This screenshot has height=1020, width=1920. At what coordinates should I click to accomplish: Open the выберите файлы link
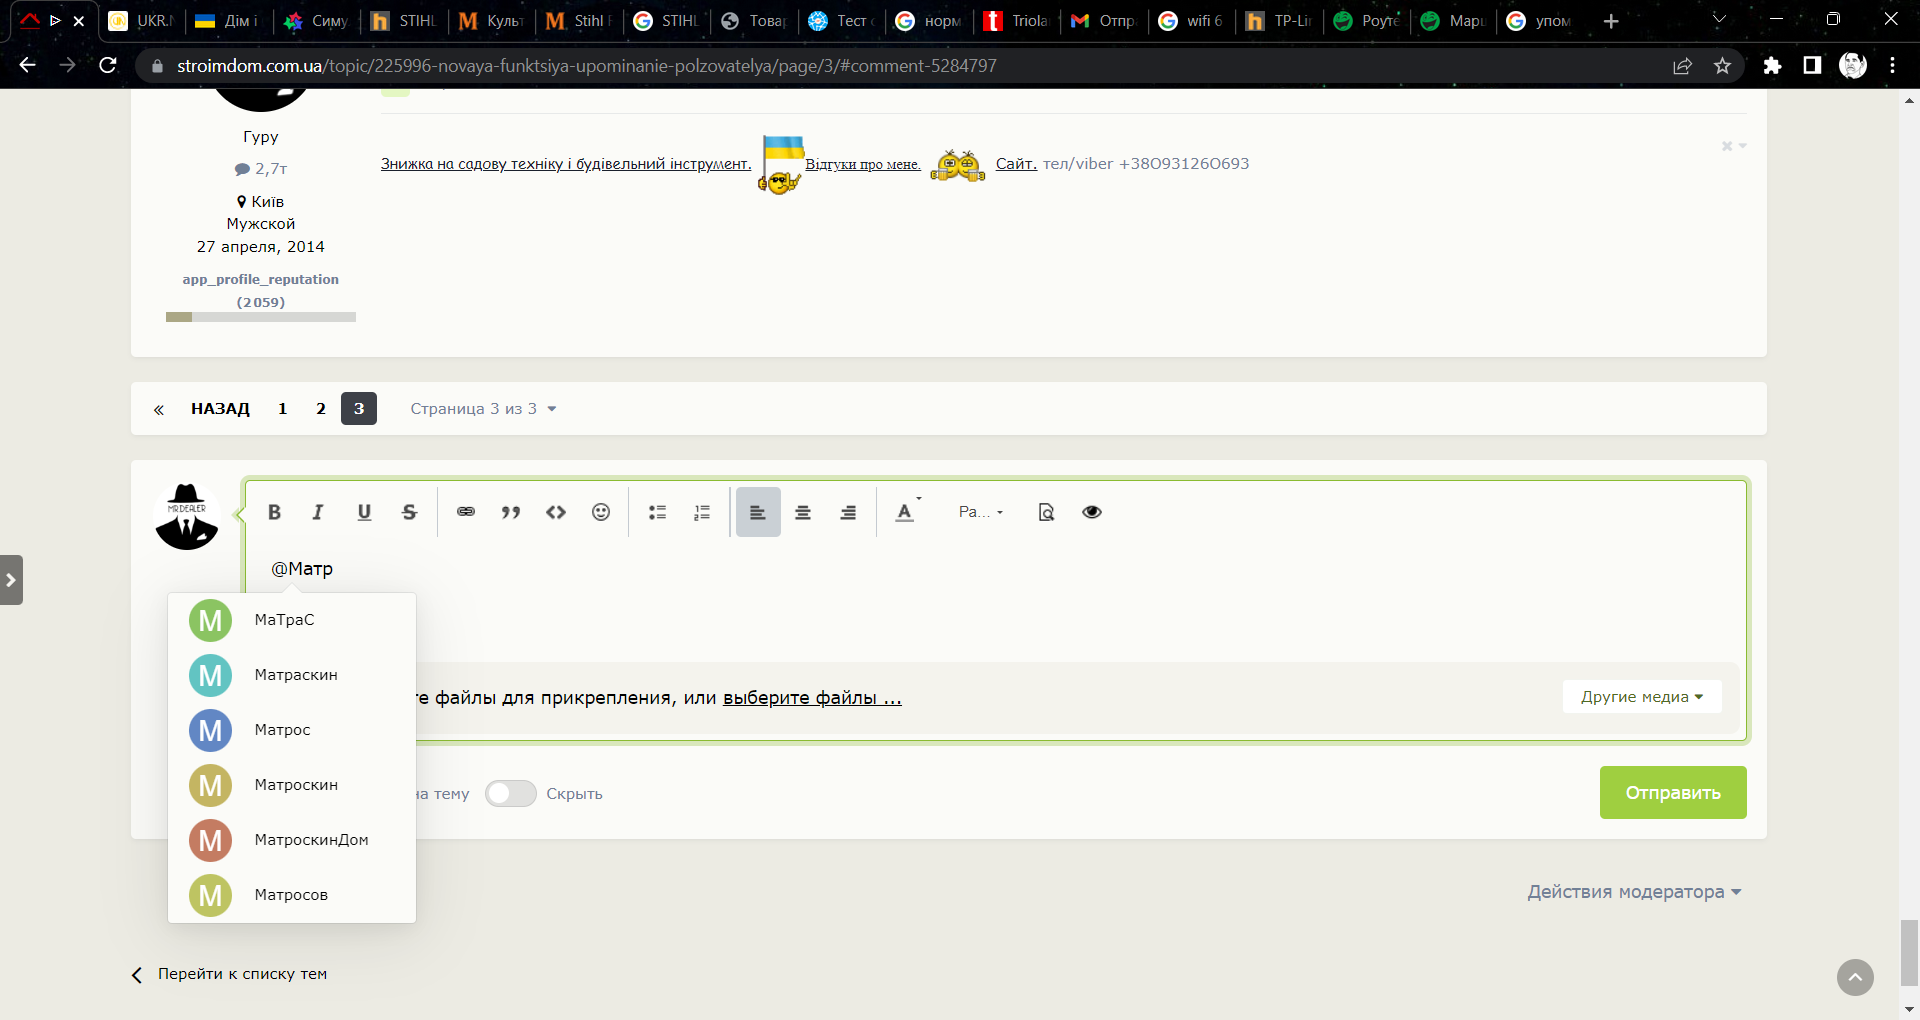click(x=812, y=698)
